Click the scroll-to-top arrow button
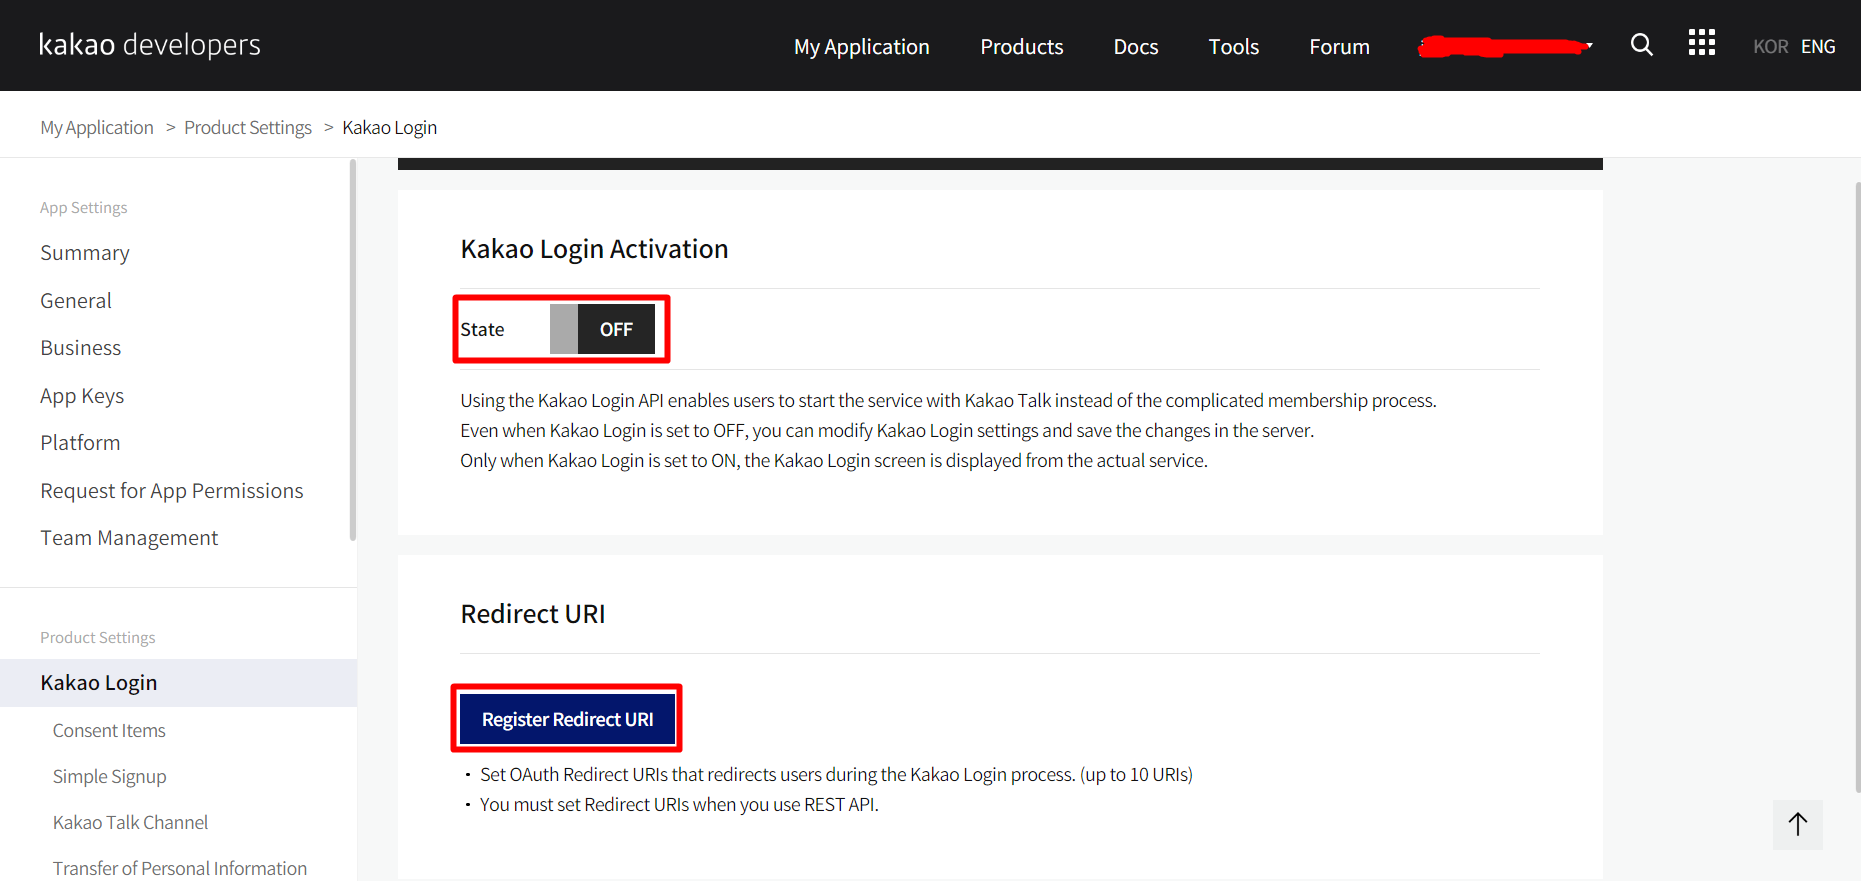The width and height of the screenshot is (1861, 881). click(x=1797, y=824)
